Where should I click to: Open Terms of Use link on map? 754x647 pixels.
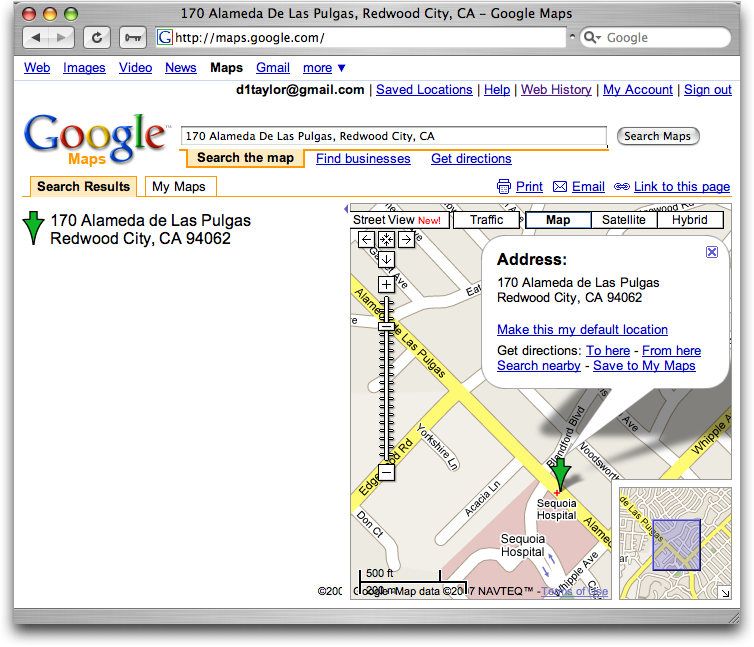point(575,591)
